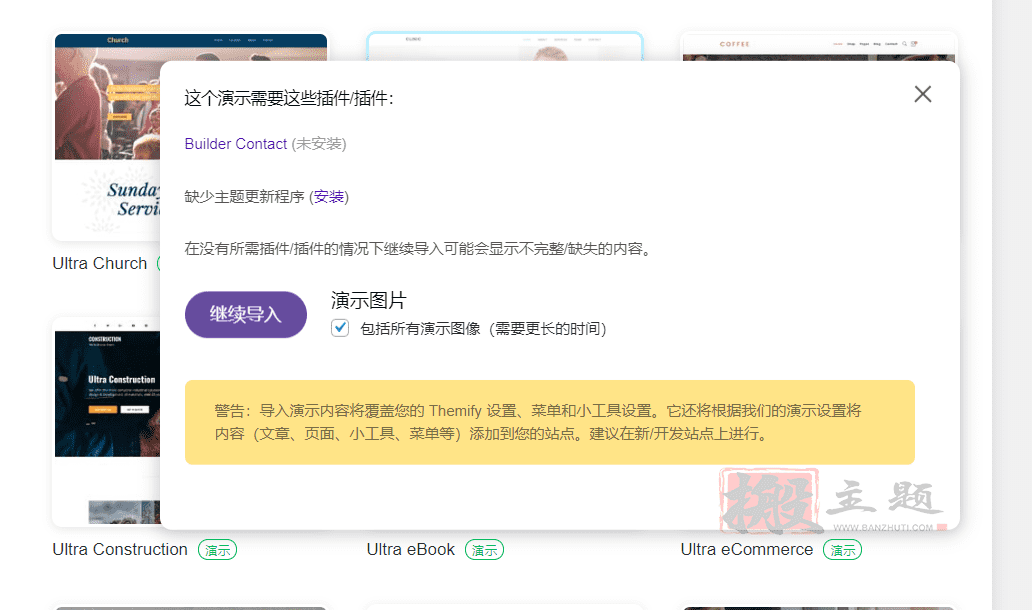Click the yellow 警告 warning message box
This screenshot has width=1032, height=610.
coord(550,422)
